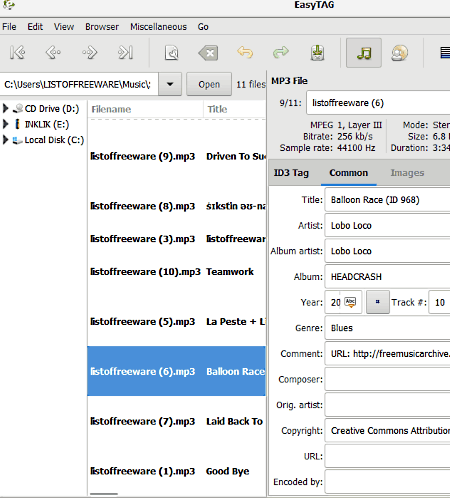Click the Composer field

[388, 379]
